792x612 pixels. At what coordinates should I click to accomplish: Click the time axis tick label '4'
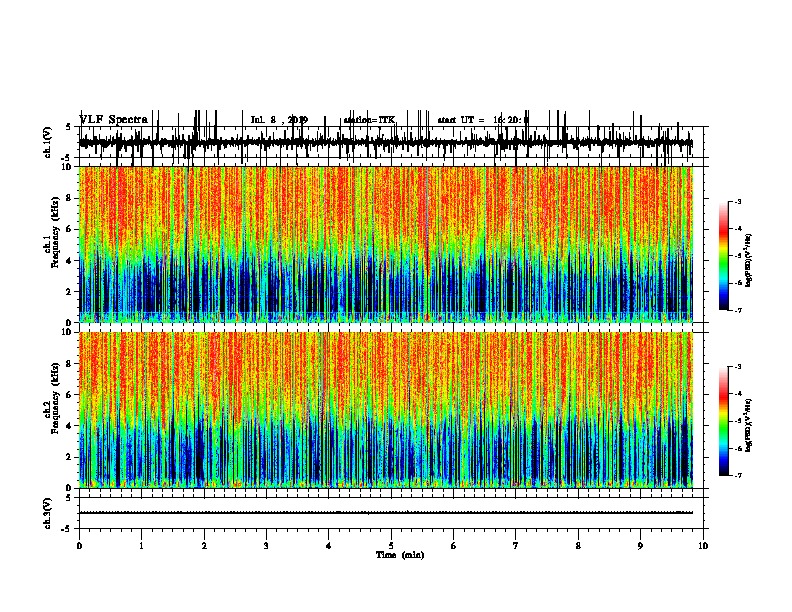pyautogui.click(x=329, y=546)
